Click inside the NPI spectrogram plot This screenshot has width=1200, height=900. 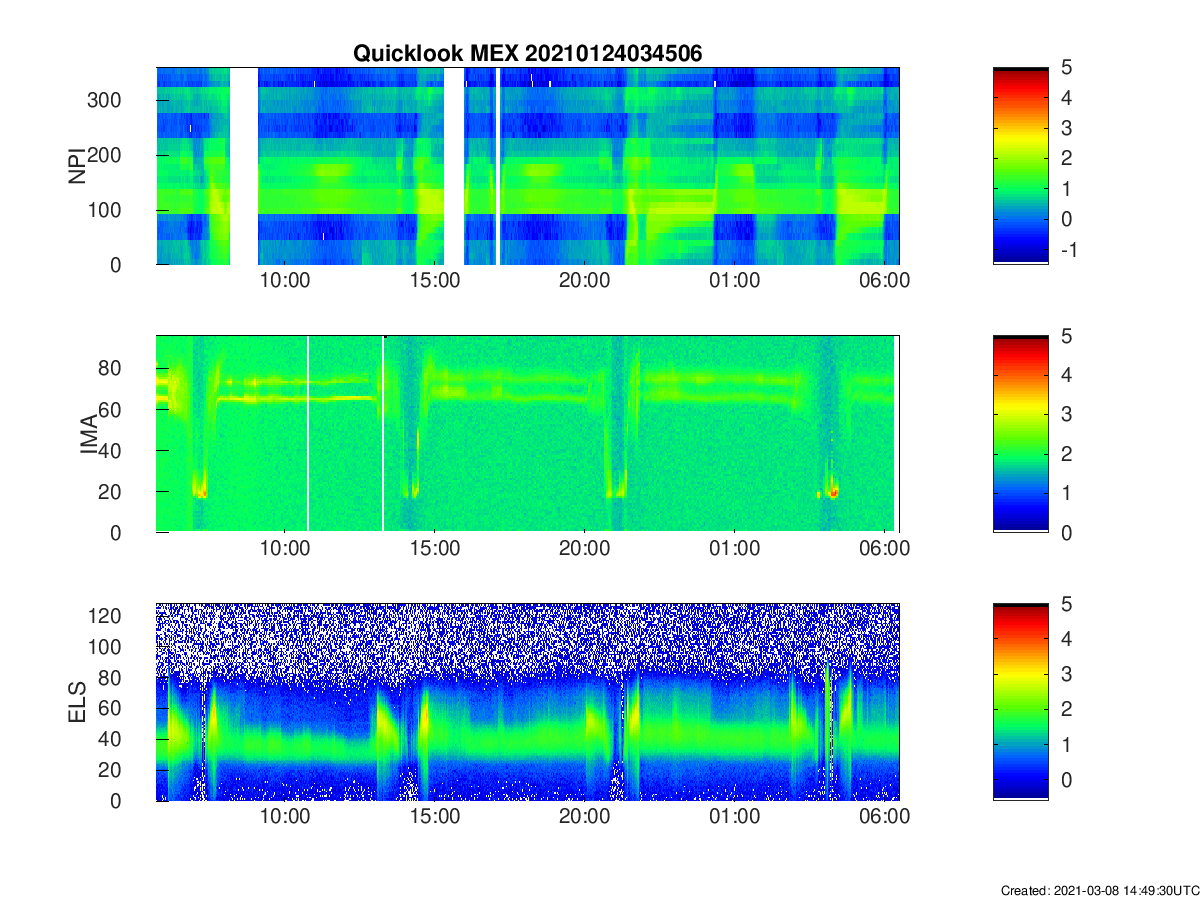(x=528, y=166)
